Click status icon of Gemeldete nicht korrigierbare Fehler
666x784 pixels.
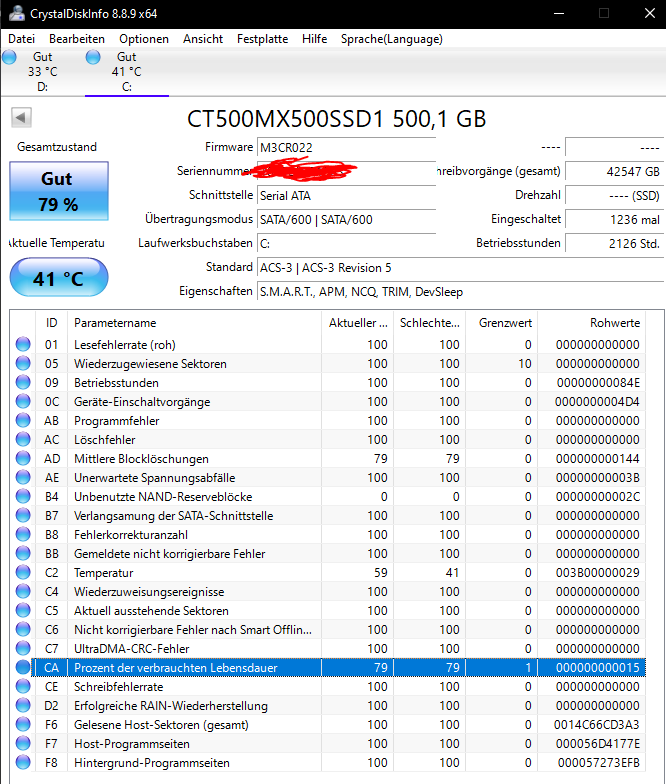tap(23, 554)
